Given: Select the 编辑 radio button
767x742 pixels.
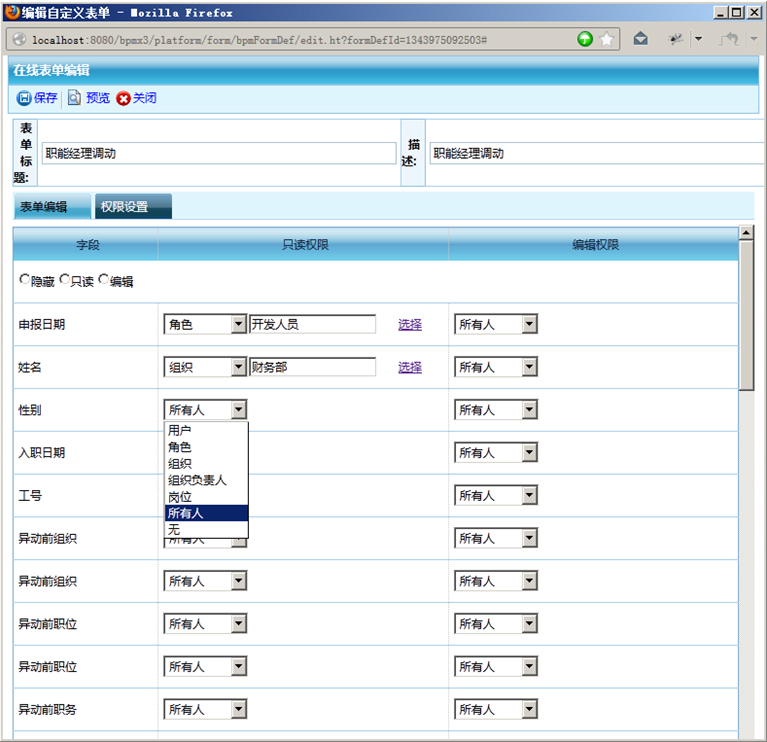Looking at the screenshot, I should click(x=103, y=279).
